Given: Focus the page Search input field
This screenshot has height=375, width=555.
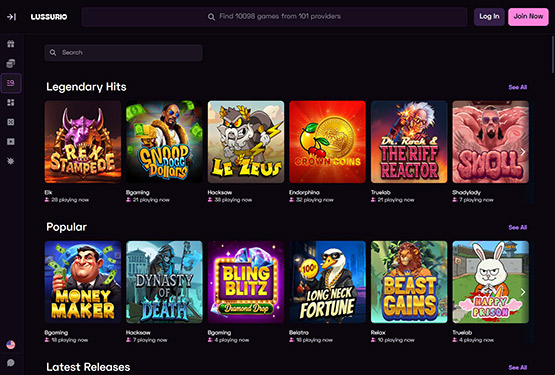Looking at the screenshot, I should pyautogui.click(x=124, y=52).
